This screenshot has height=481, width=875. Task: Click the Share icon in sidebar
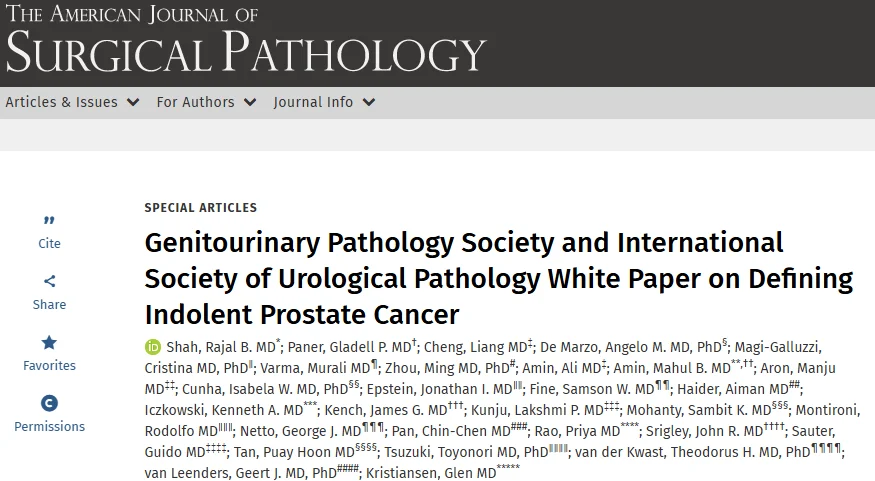point(49,282)
